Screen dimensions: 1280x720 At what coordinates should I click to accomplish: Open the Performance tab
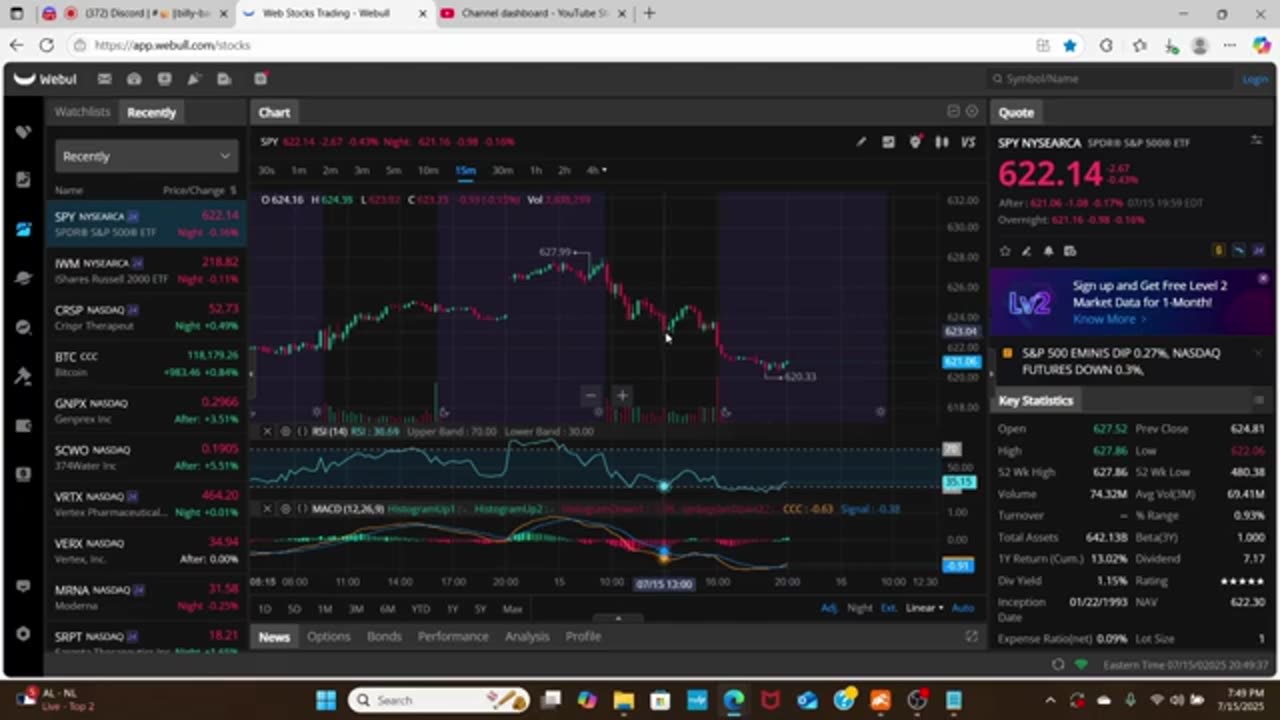pos(453,636)
